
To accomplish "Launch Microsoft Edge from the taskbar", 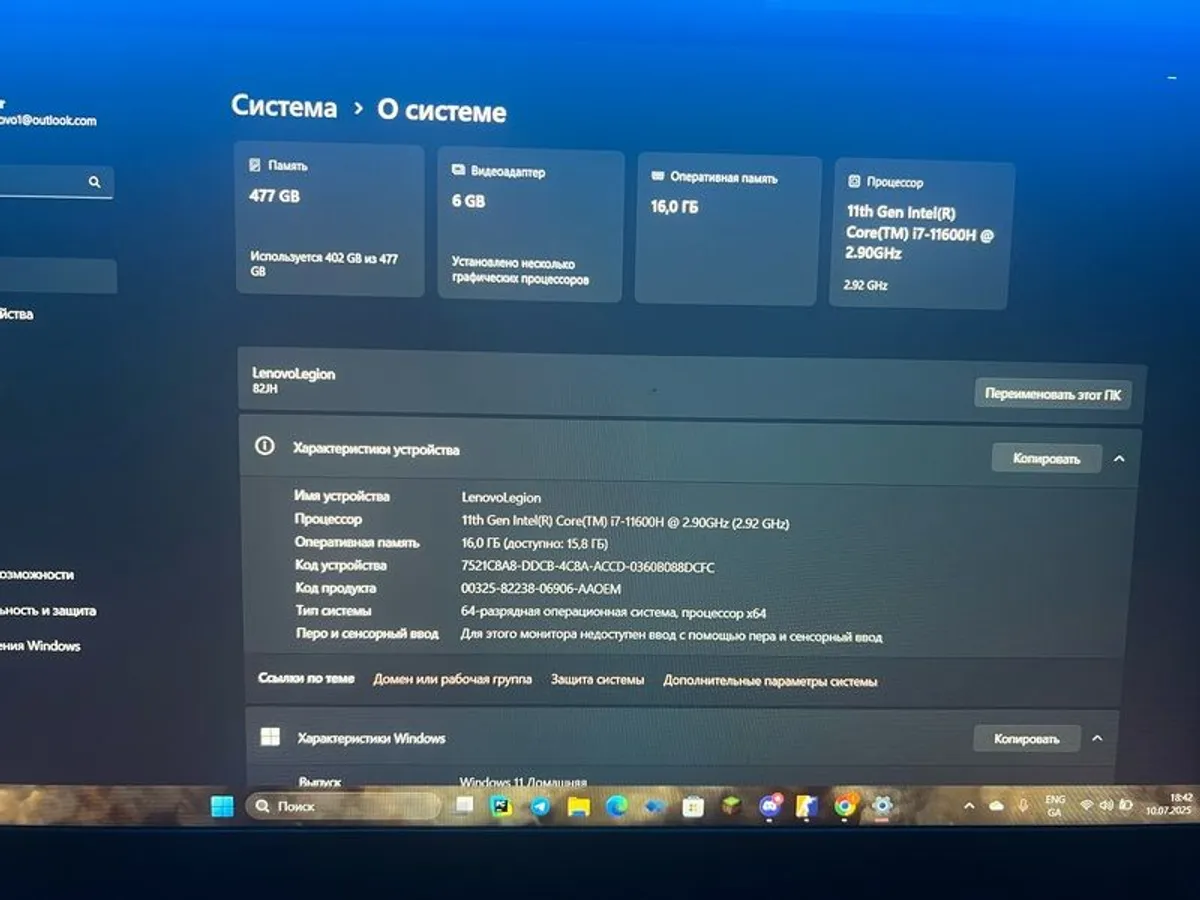I will click(616, 806).
